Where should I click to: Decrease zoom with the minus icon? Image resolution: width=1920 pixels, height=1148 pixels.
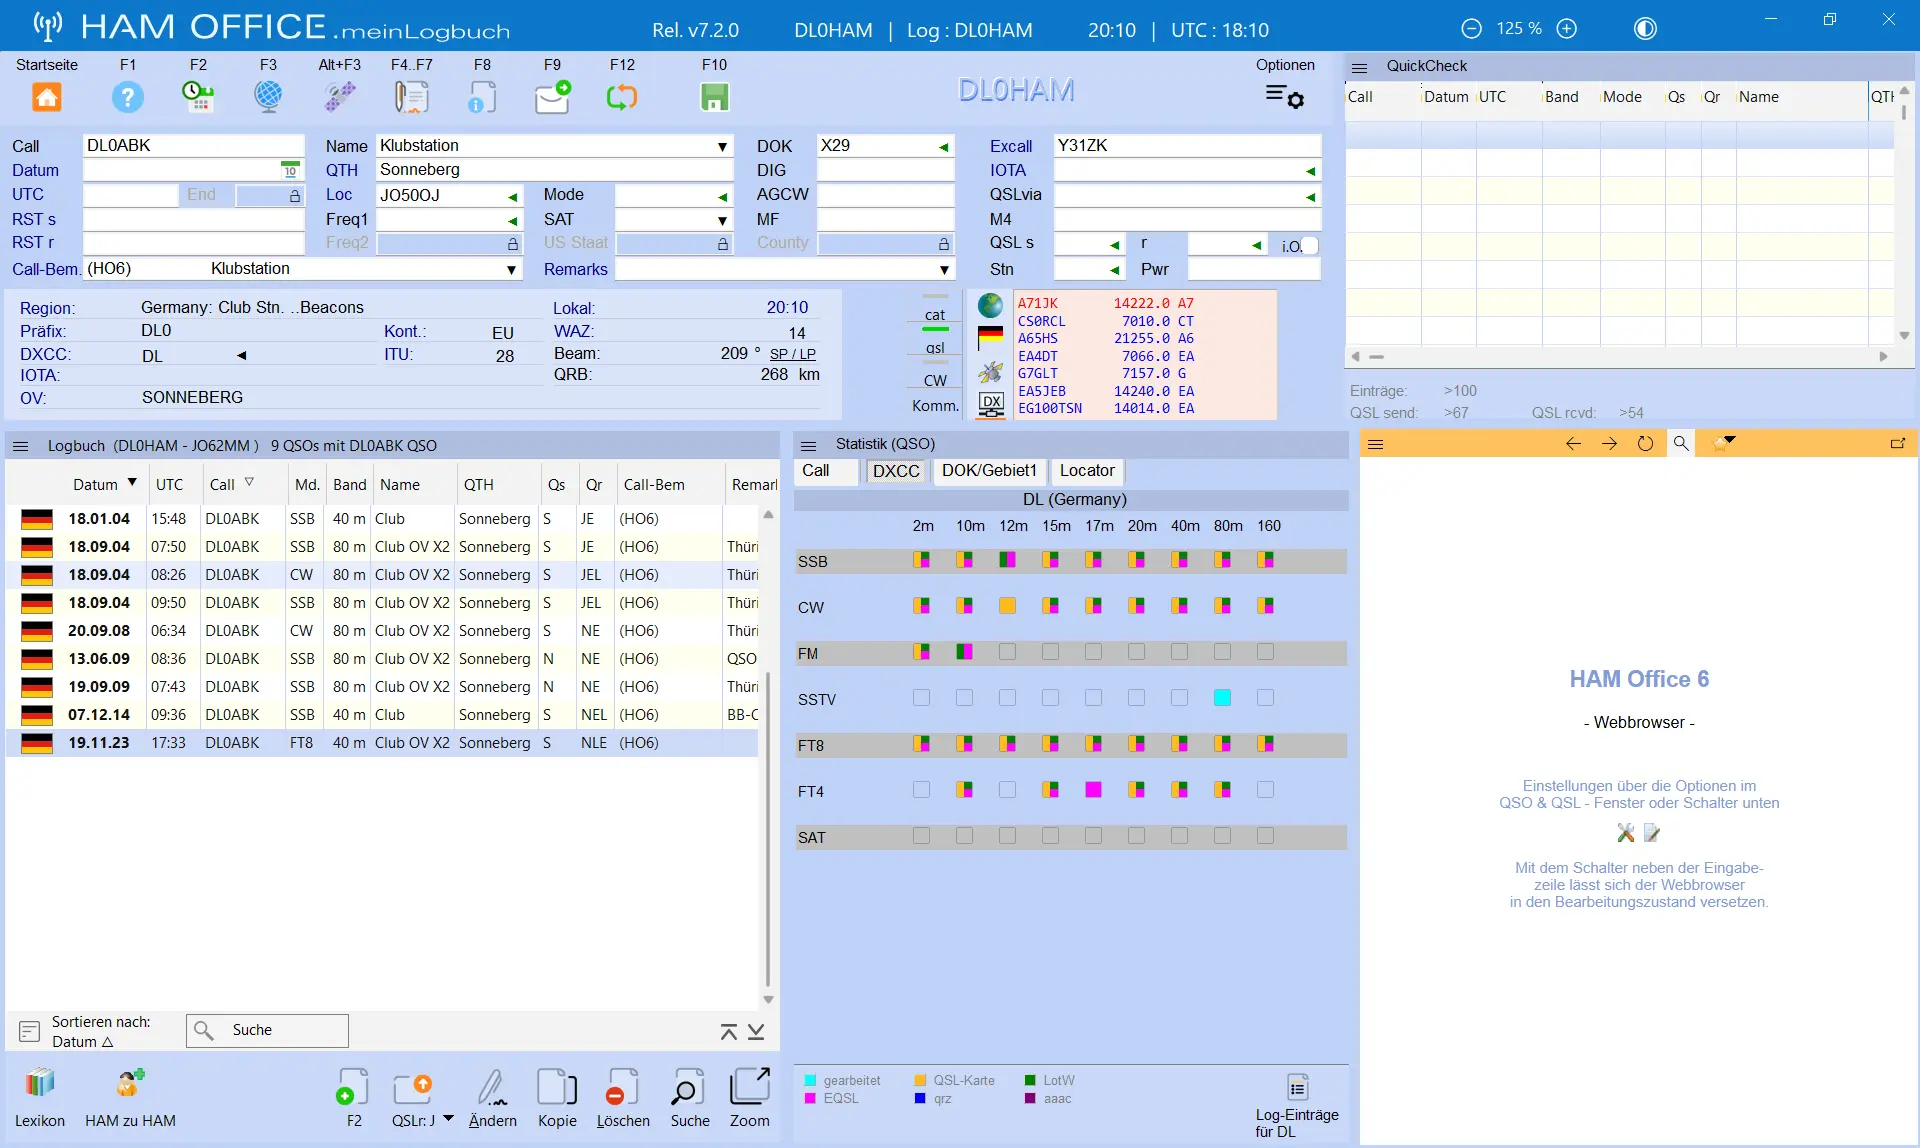pos(1471,29)
